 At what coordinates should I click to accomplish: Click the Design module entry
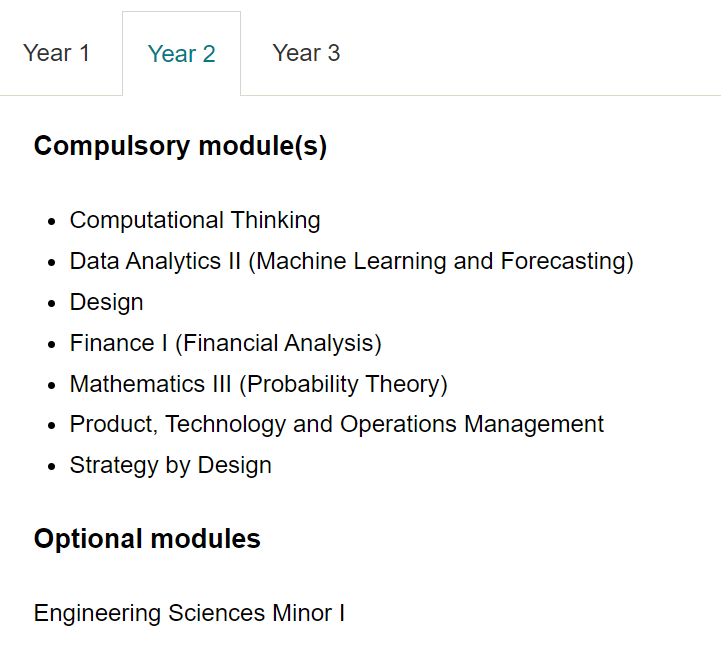tap(107, 302)
